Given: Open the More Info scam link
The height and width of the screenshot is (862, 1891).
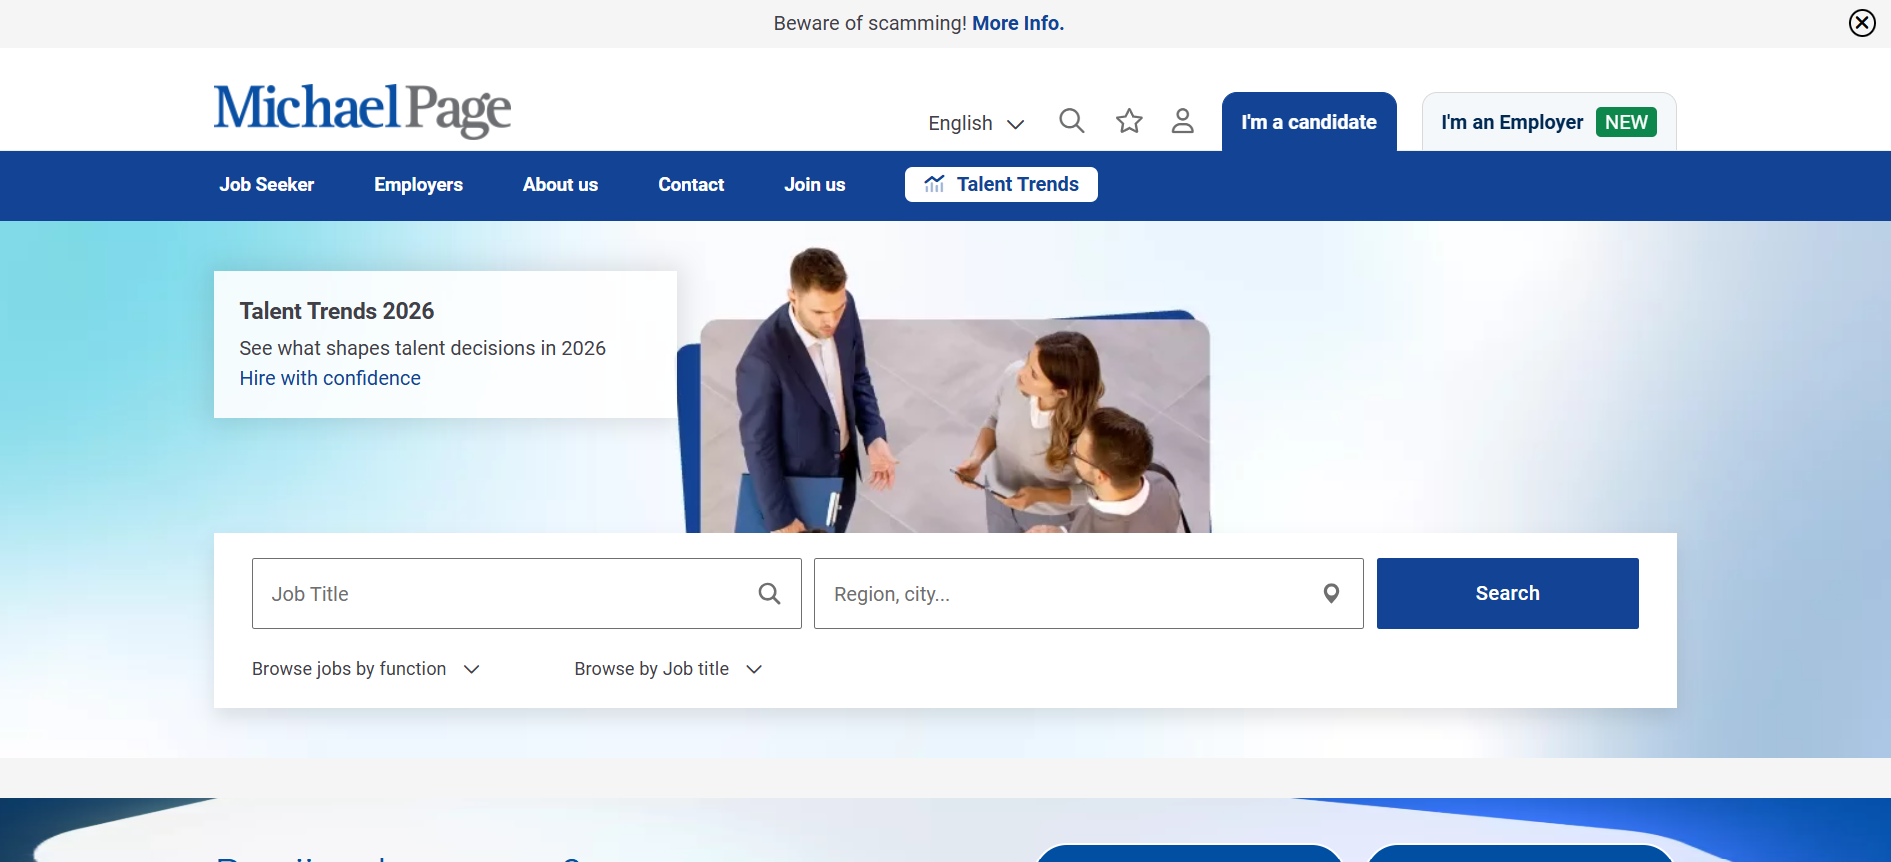Looking at the screenshot, I should point(1018,23).
